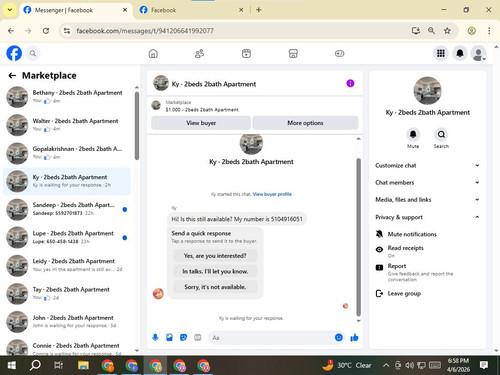Open Sandeep conversation in list
The height and width of the screenshot is (375, 500).
(67, 209)
